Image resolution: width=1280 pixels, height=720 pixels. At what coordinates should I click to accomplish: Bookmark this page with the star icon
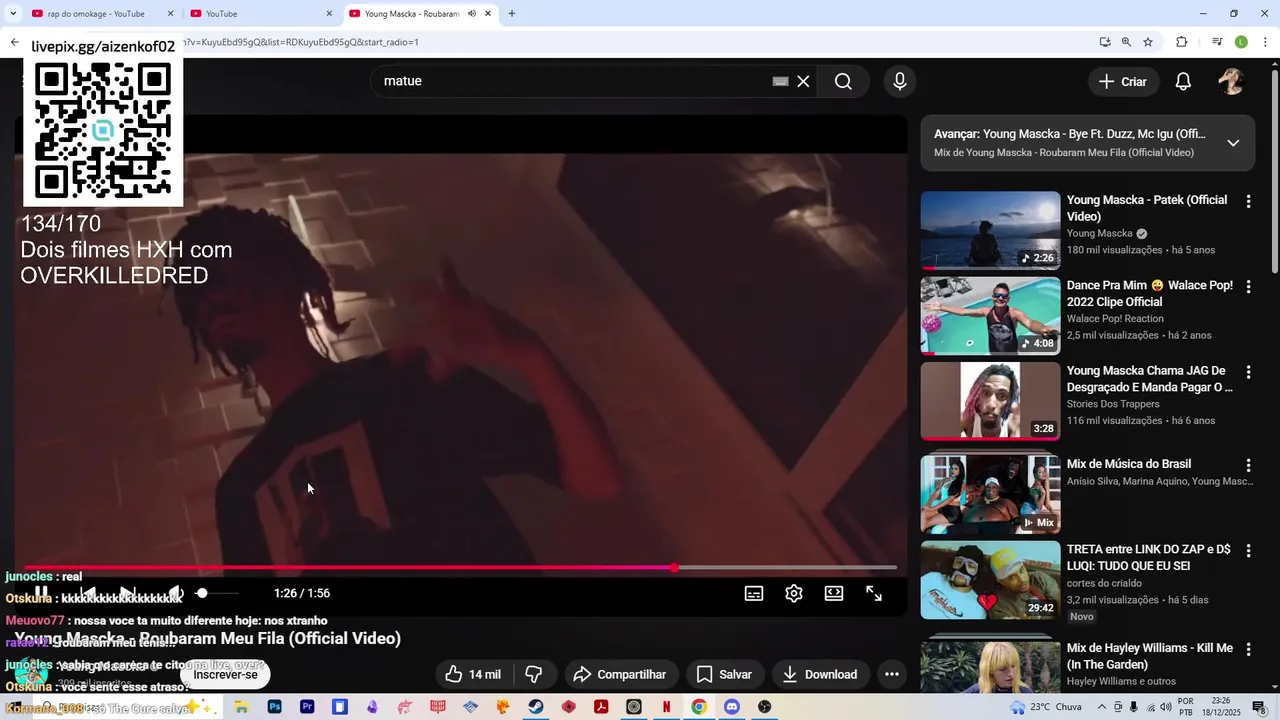coord(1148,42)
